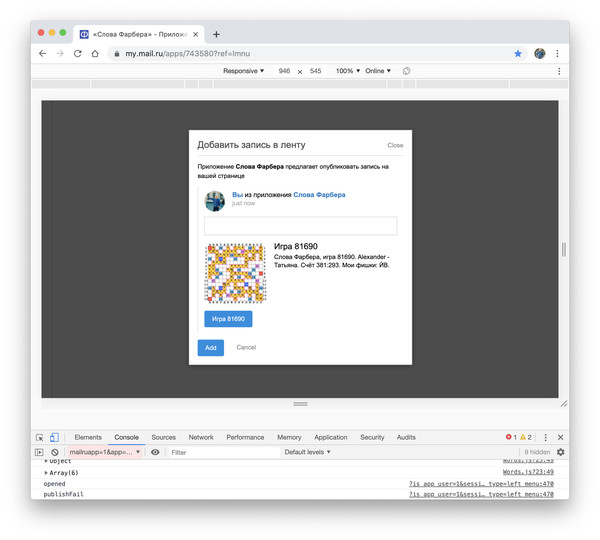Open the DevTools customize menu
This screenshot has height=540, width=600.
545,437
